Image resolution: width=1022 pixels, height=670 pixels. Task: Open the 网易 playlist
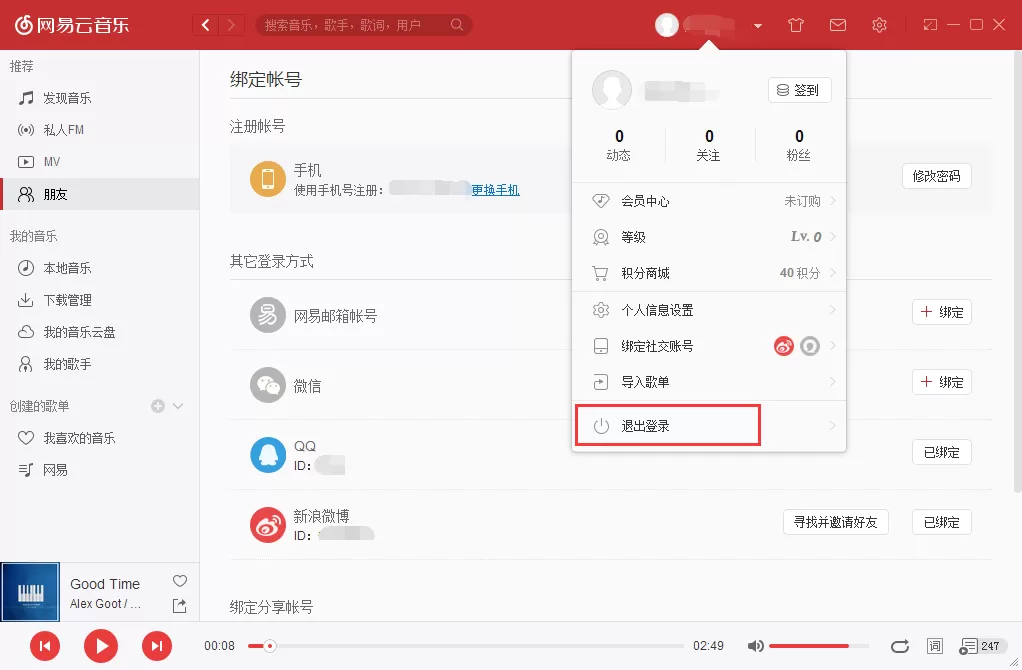click(100, 470)
